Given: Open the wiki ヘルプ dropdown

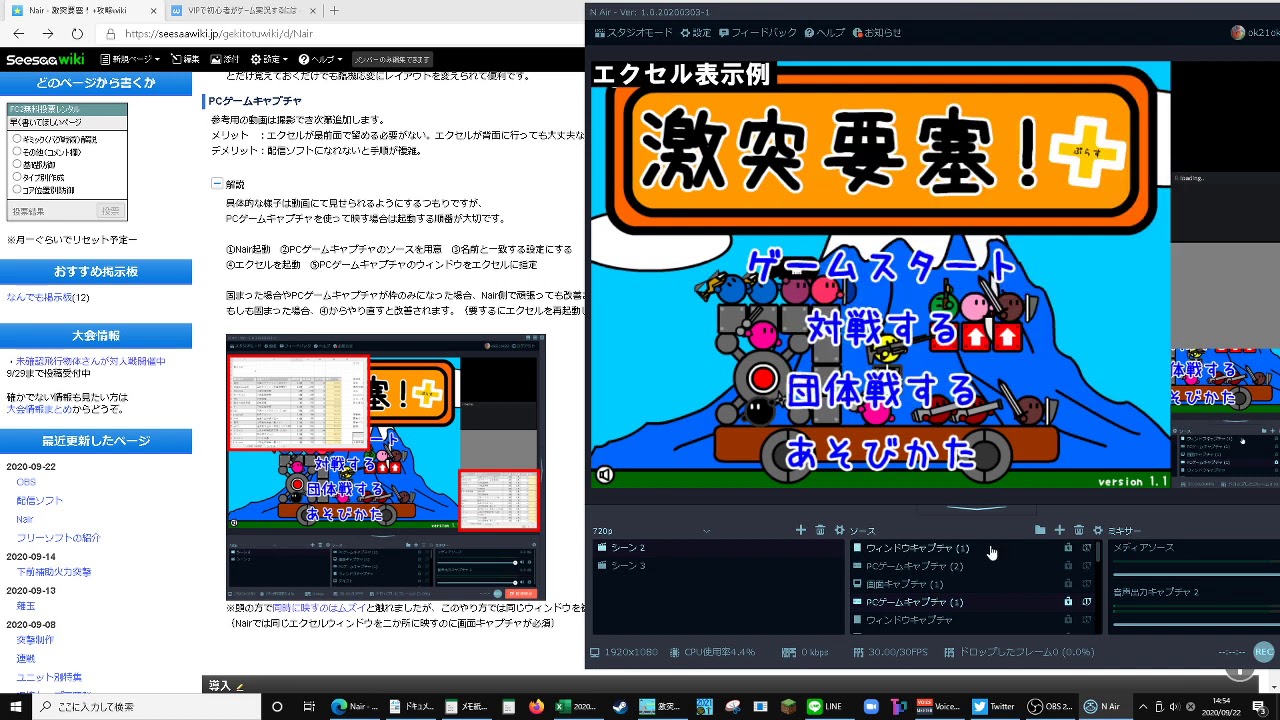Looking at the screenshot, I should (320, 60).
